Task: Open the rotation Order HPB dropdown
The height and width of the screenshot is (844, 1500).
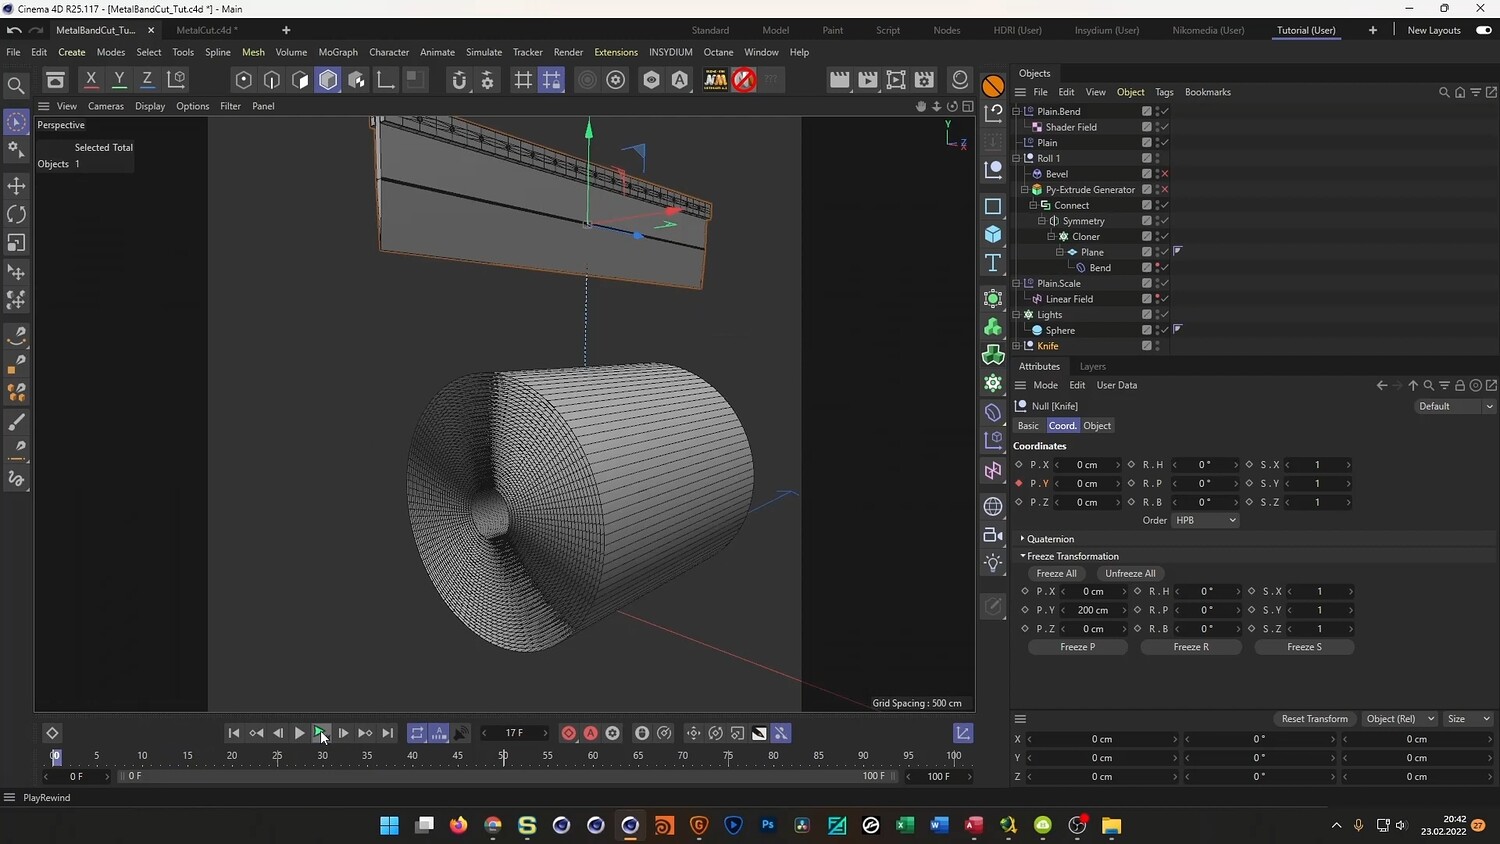Action: coord(1205,520)
